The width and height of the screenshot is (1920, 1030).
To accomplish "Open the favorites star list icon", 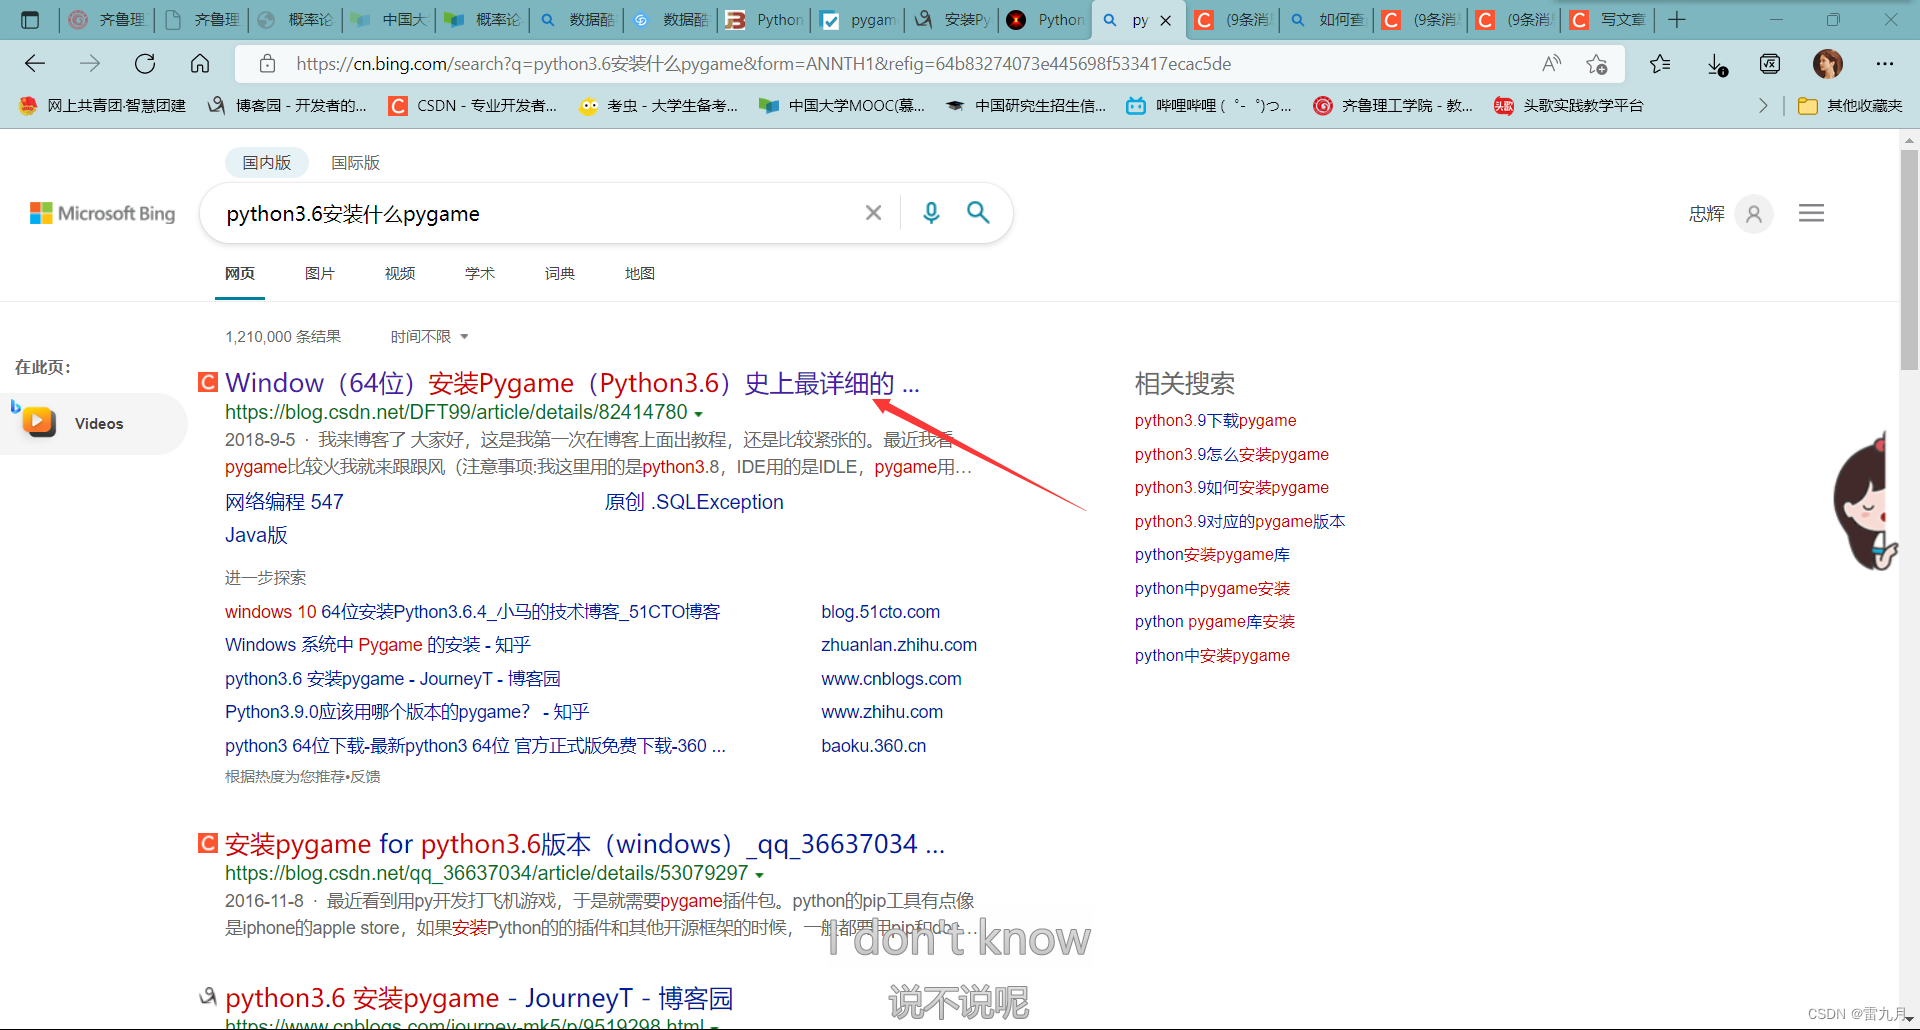I will click(x=1660, y=64).
